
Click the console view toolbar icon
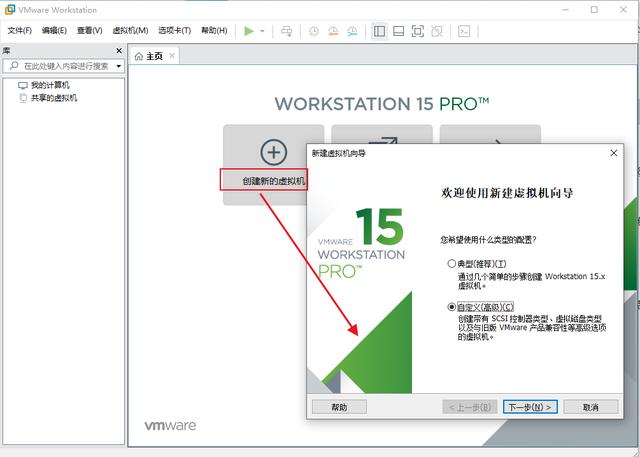(464, 31)
